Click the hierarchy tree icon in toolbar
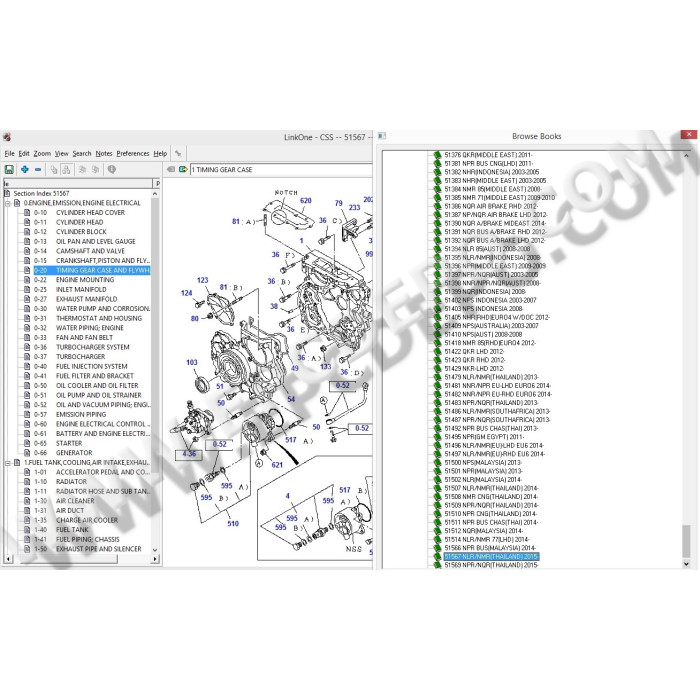Viewport: 700px width, 700px height. (67, 170)
